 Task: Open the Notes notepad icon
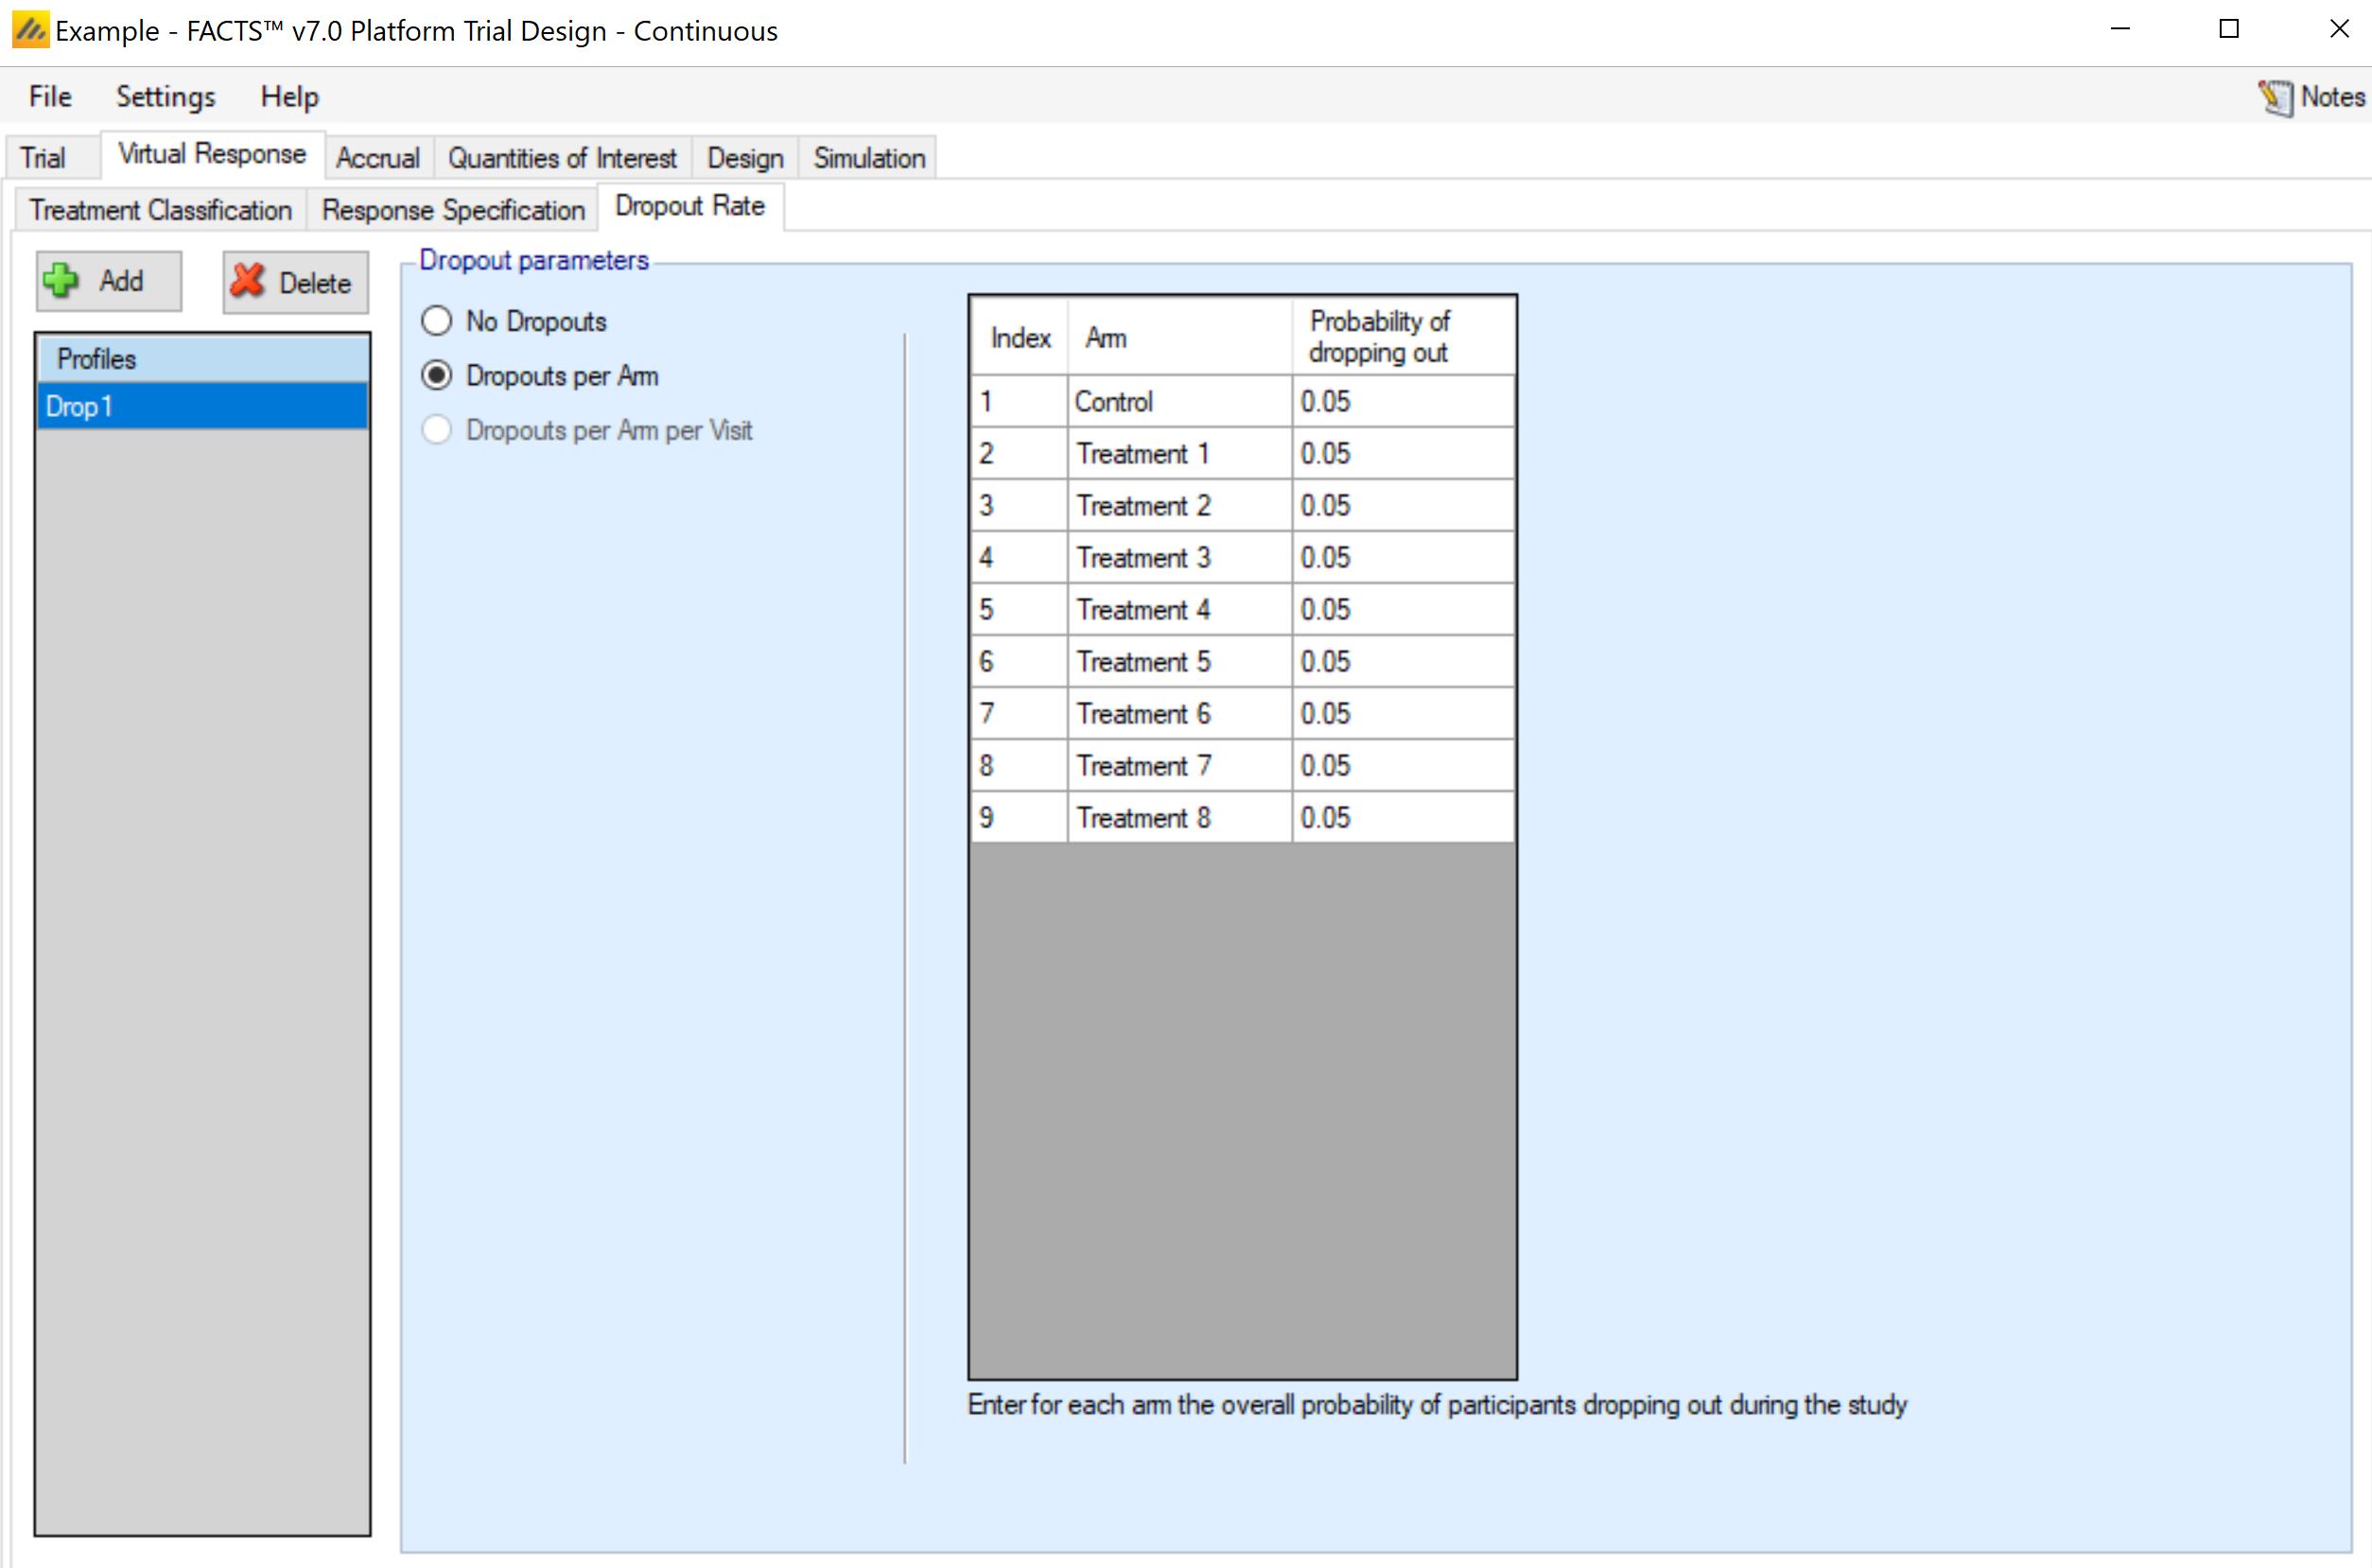(x=2275, y=97)
